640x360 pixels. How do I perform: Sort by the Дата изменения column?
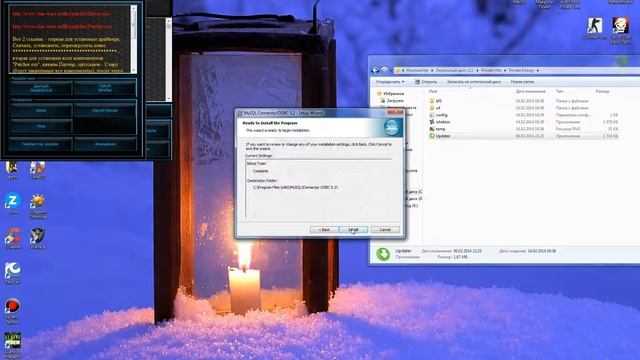tap(530, 91)
